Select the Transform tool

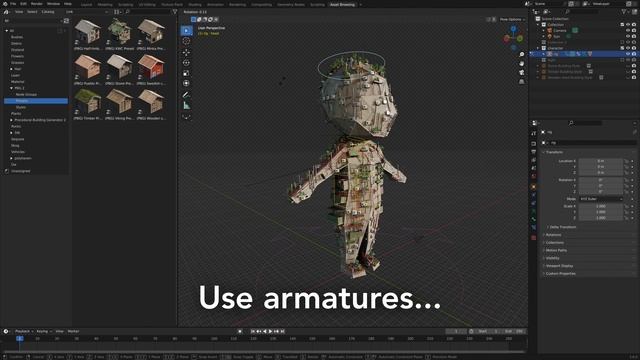(187, 83)
